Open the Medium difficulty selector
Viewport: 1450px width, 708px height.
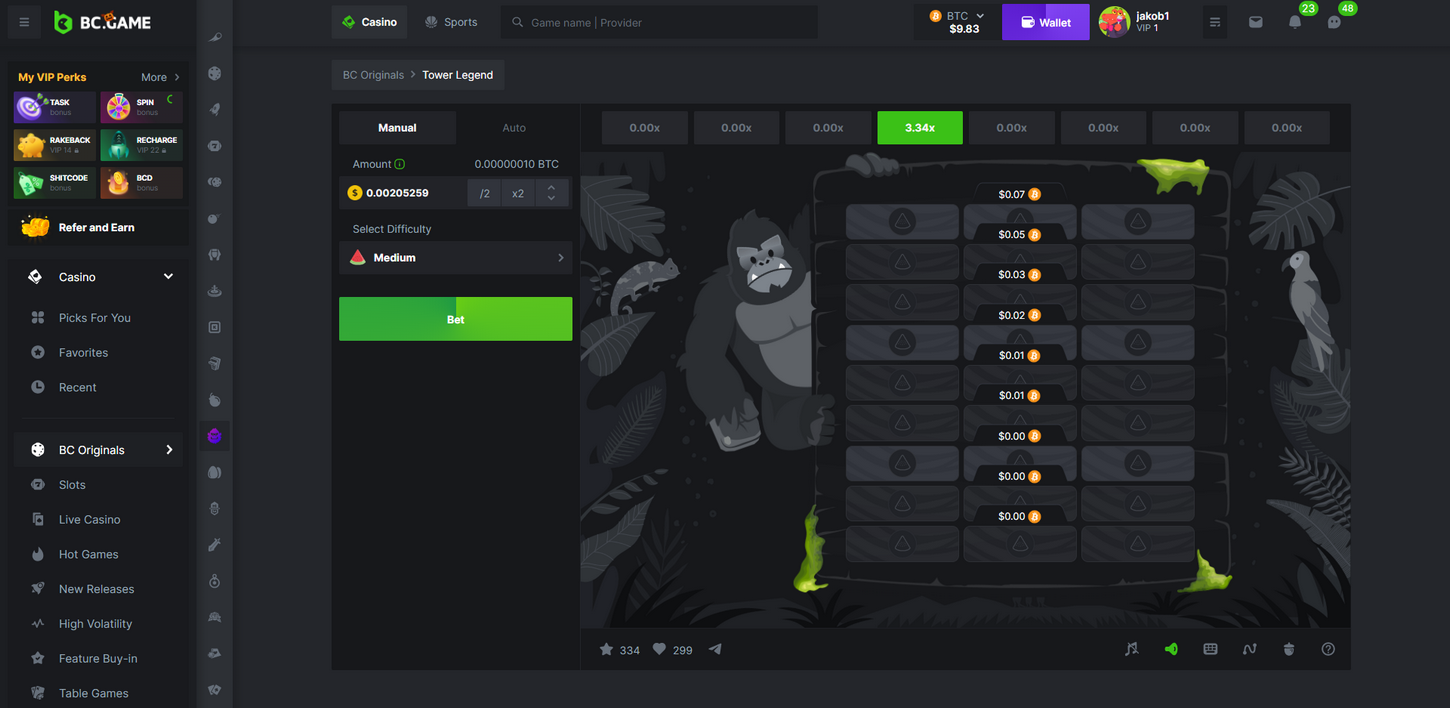(455, 257)
